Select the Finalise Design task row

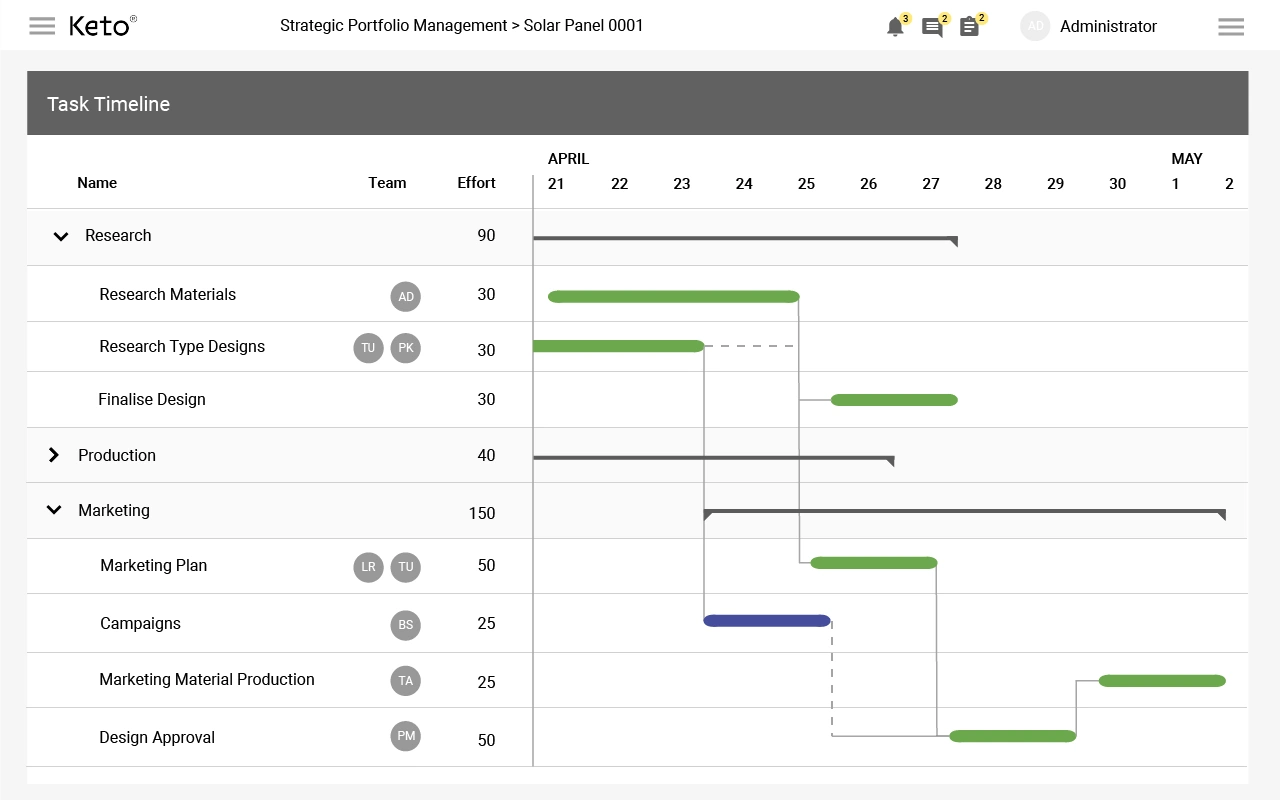tap(637, 400)
